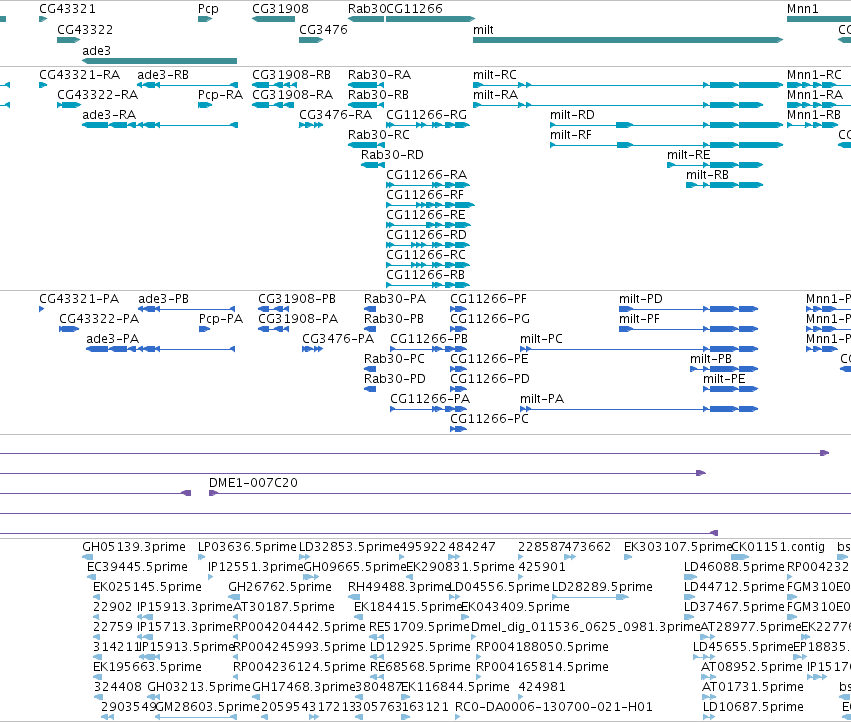851x722 pixels.
Task: Select transcript CG11266-RB
Action: pos(428,286)
